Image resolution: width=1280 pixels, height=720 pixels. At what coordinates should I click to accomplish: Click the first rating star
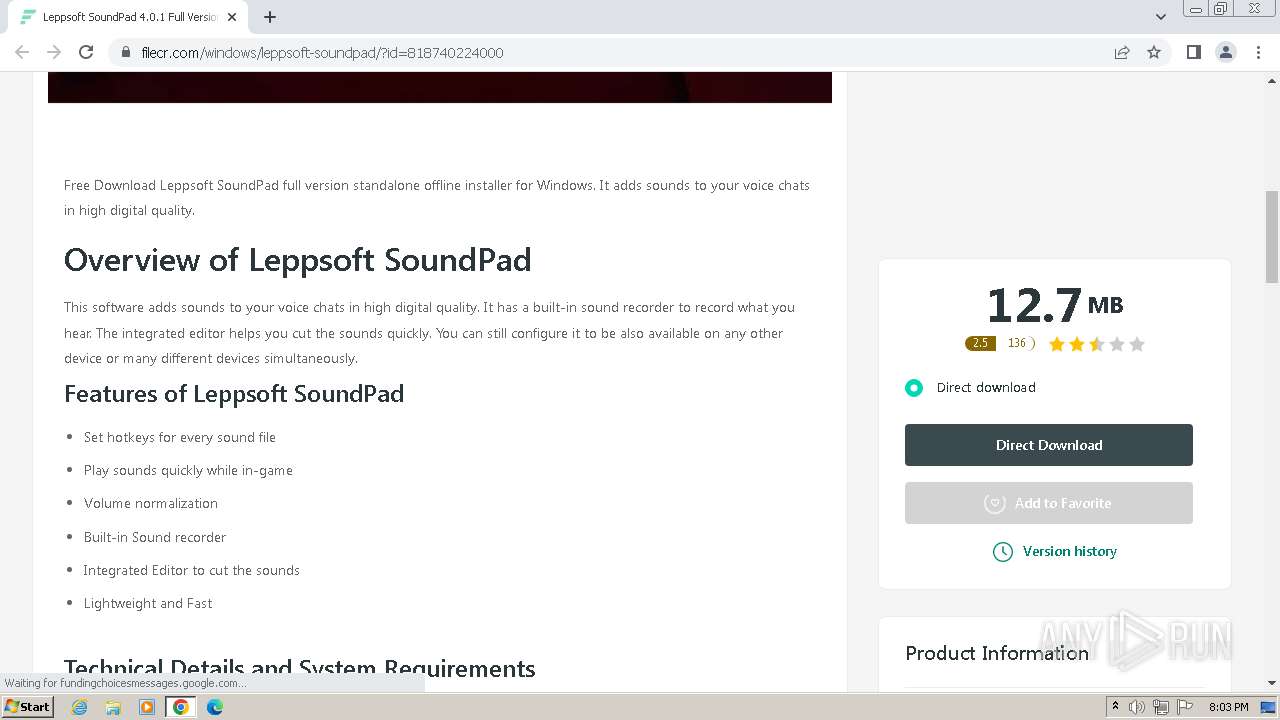point(1057,344)
